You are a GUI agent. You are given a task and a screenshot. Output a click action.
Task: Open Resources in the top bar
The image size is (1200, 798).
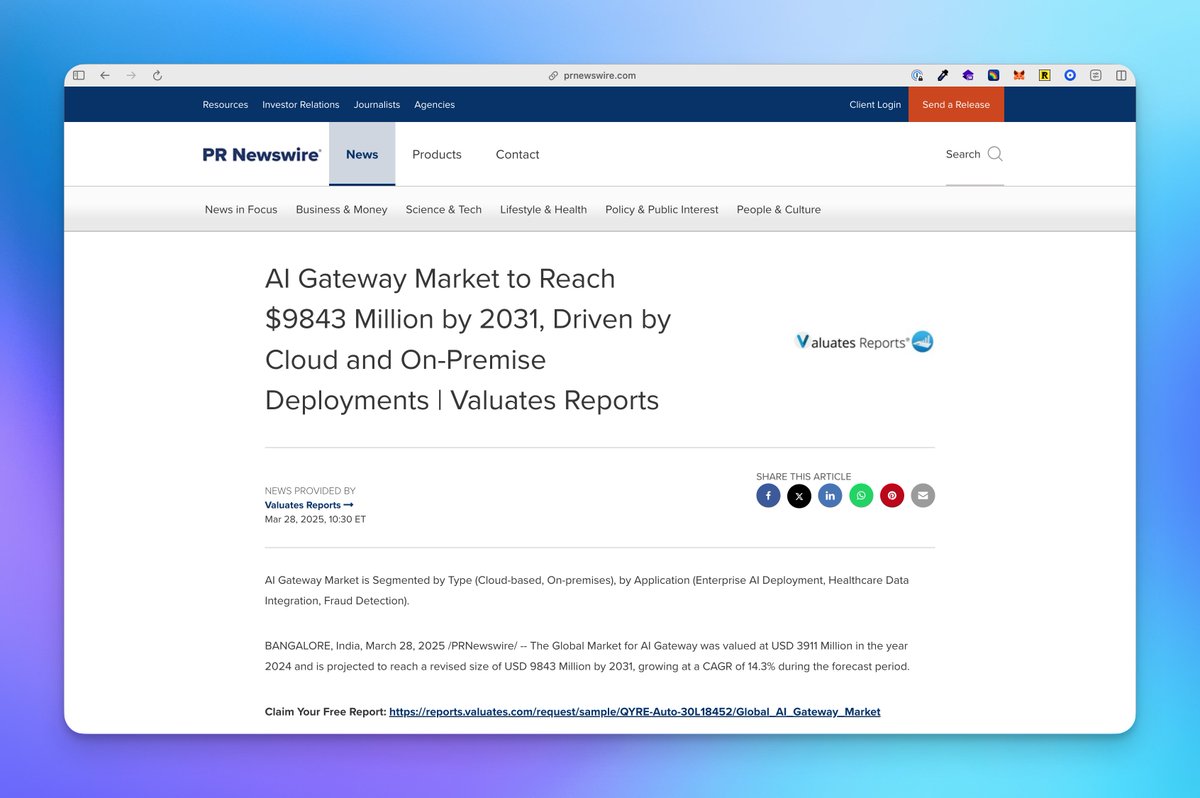pyautogui.click(x=225, y=105)
